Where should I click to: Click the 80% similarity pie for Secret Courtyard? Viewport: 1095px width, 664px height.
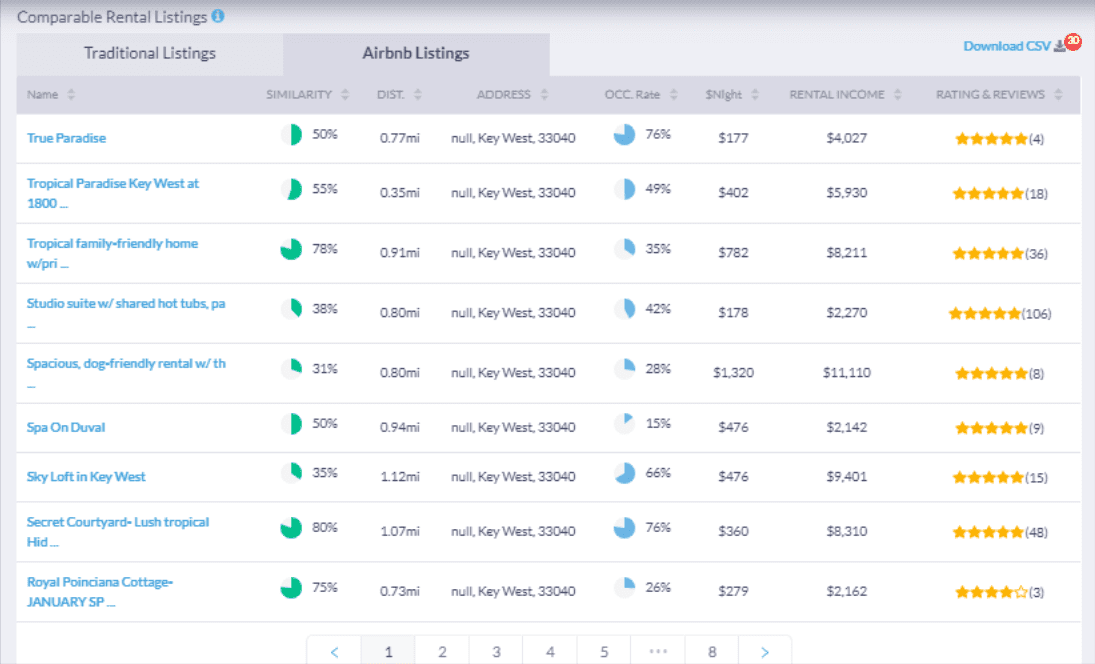tap(291, 528)
